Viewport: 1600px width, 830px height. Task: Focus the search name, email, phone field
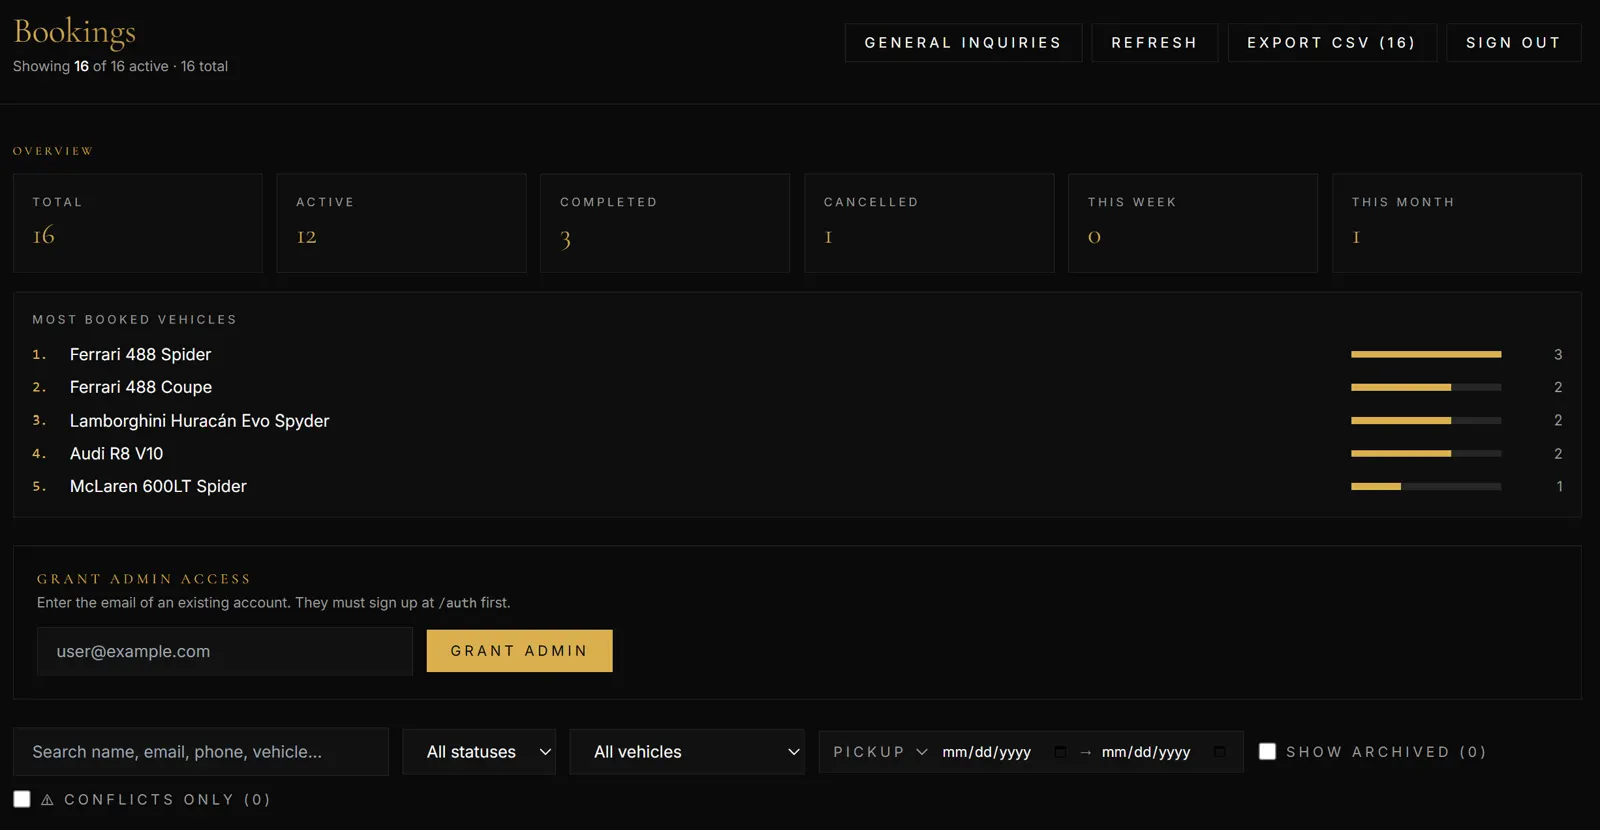pyautogui.click(x=201, y=752)
